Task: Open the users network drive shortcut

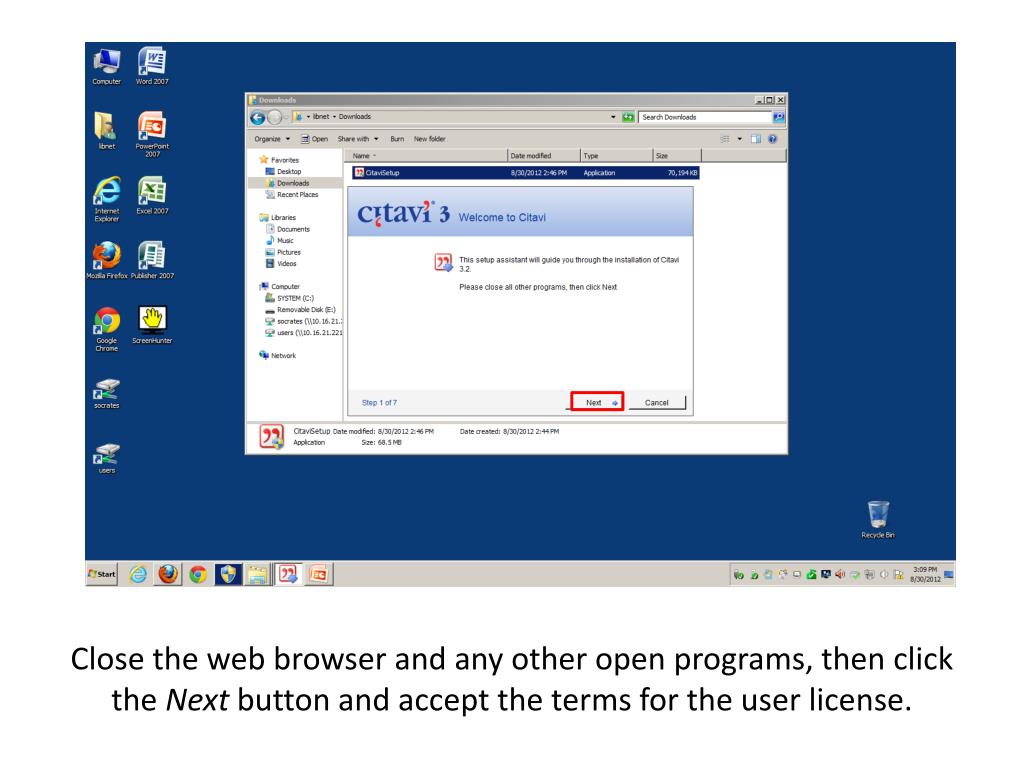Action: (106, 458)
